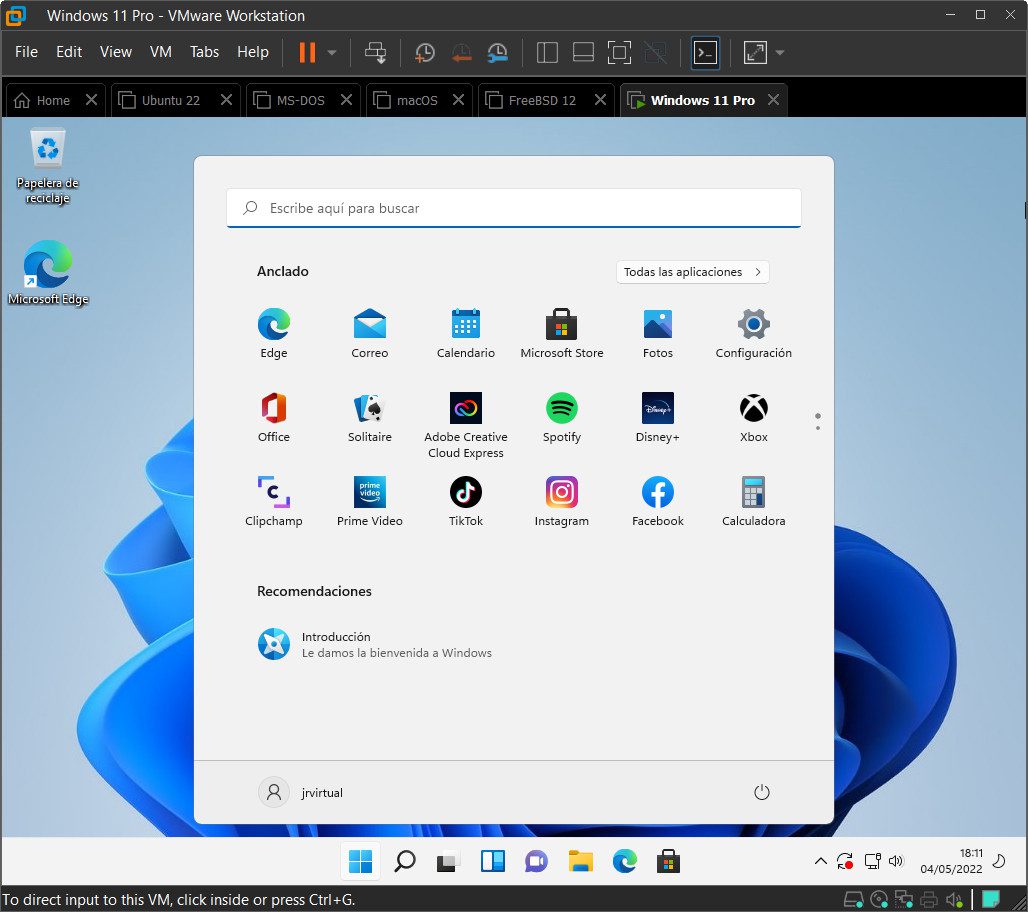The image size is (1028, 912).
Task: Open the Introducción recommendation
Action: click(x=374, y=644)
